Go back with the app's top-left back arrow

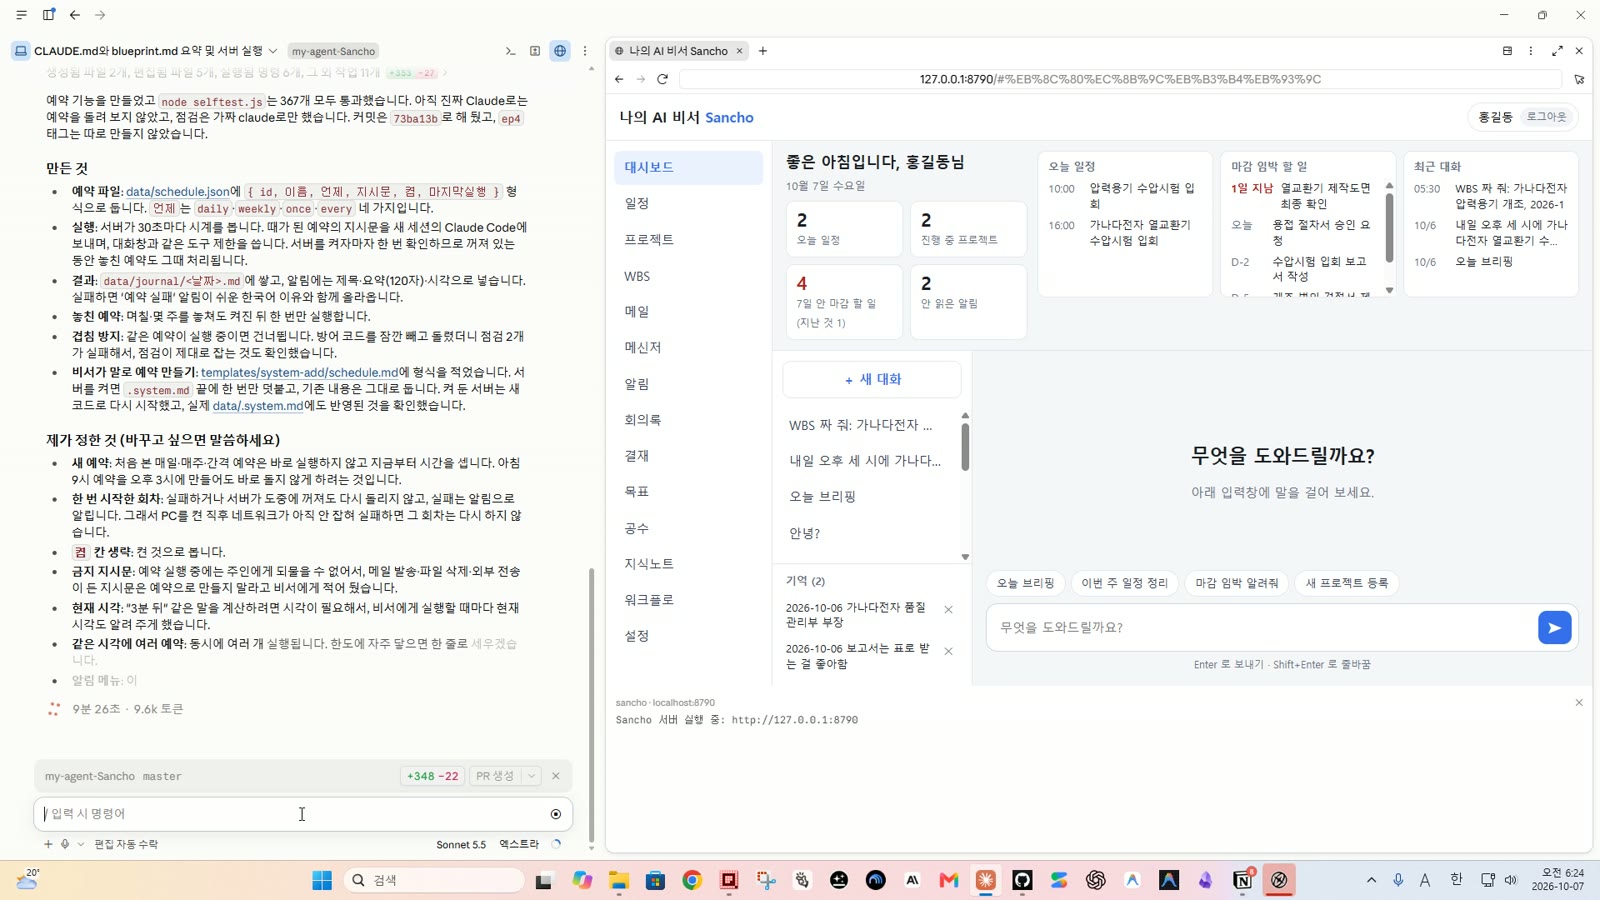(75, 15)
